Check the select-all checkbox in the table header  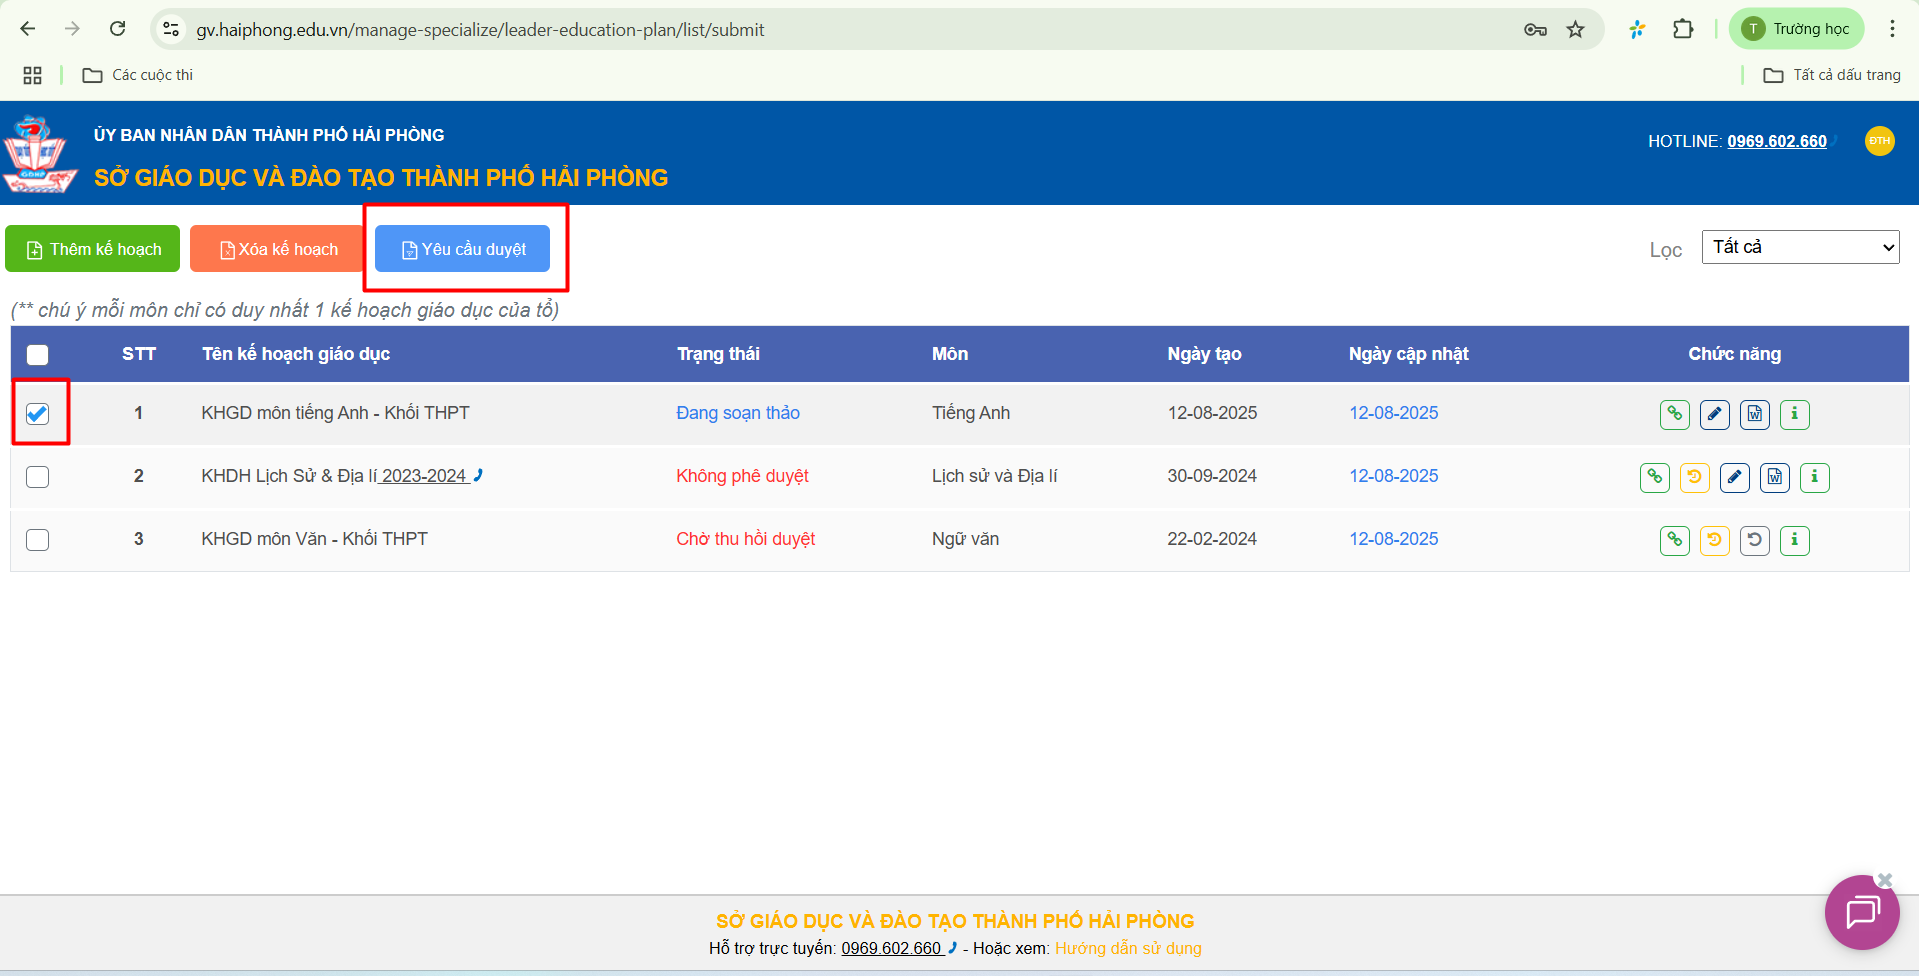click(x=38, y=355)
